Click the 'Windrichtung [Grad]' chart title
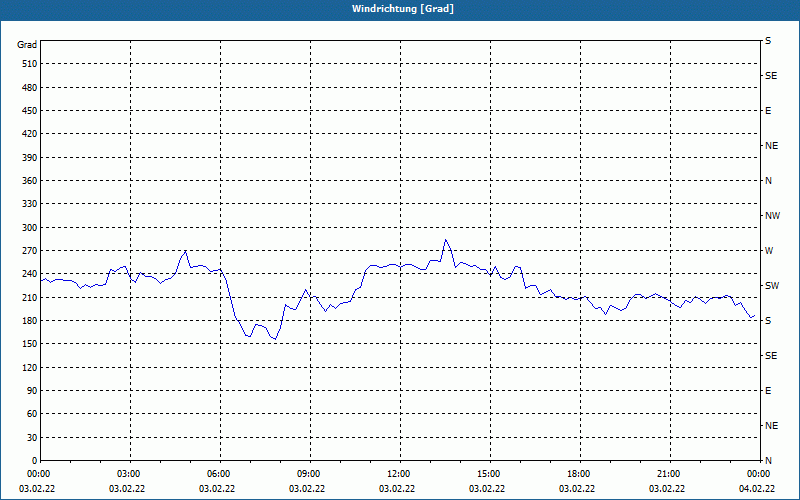This screenshot has height=500, width=800. 403,9
